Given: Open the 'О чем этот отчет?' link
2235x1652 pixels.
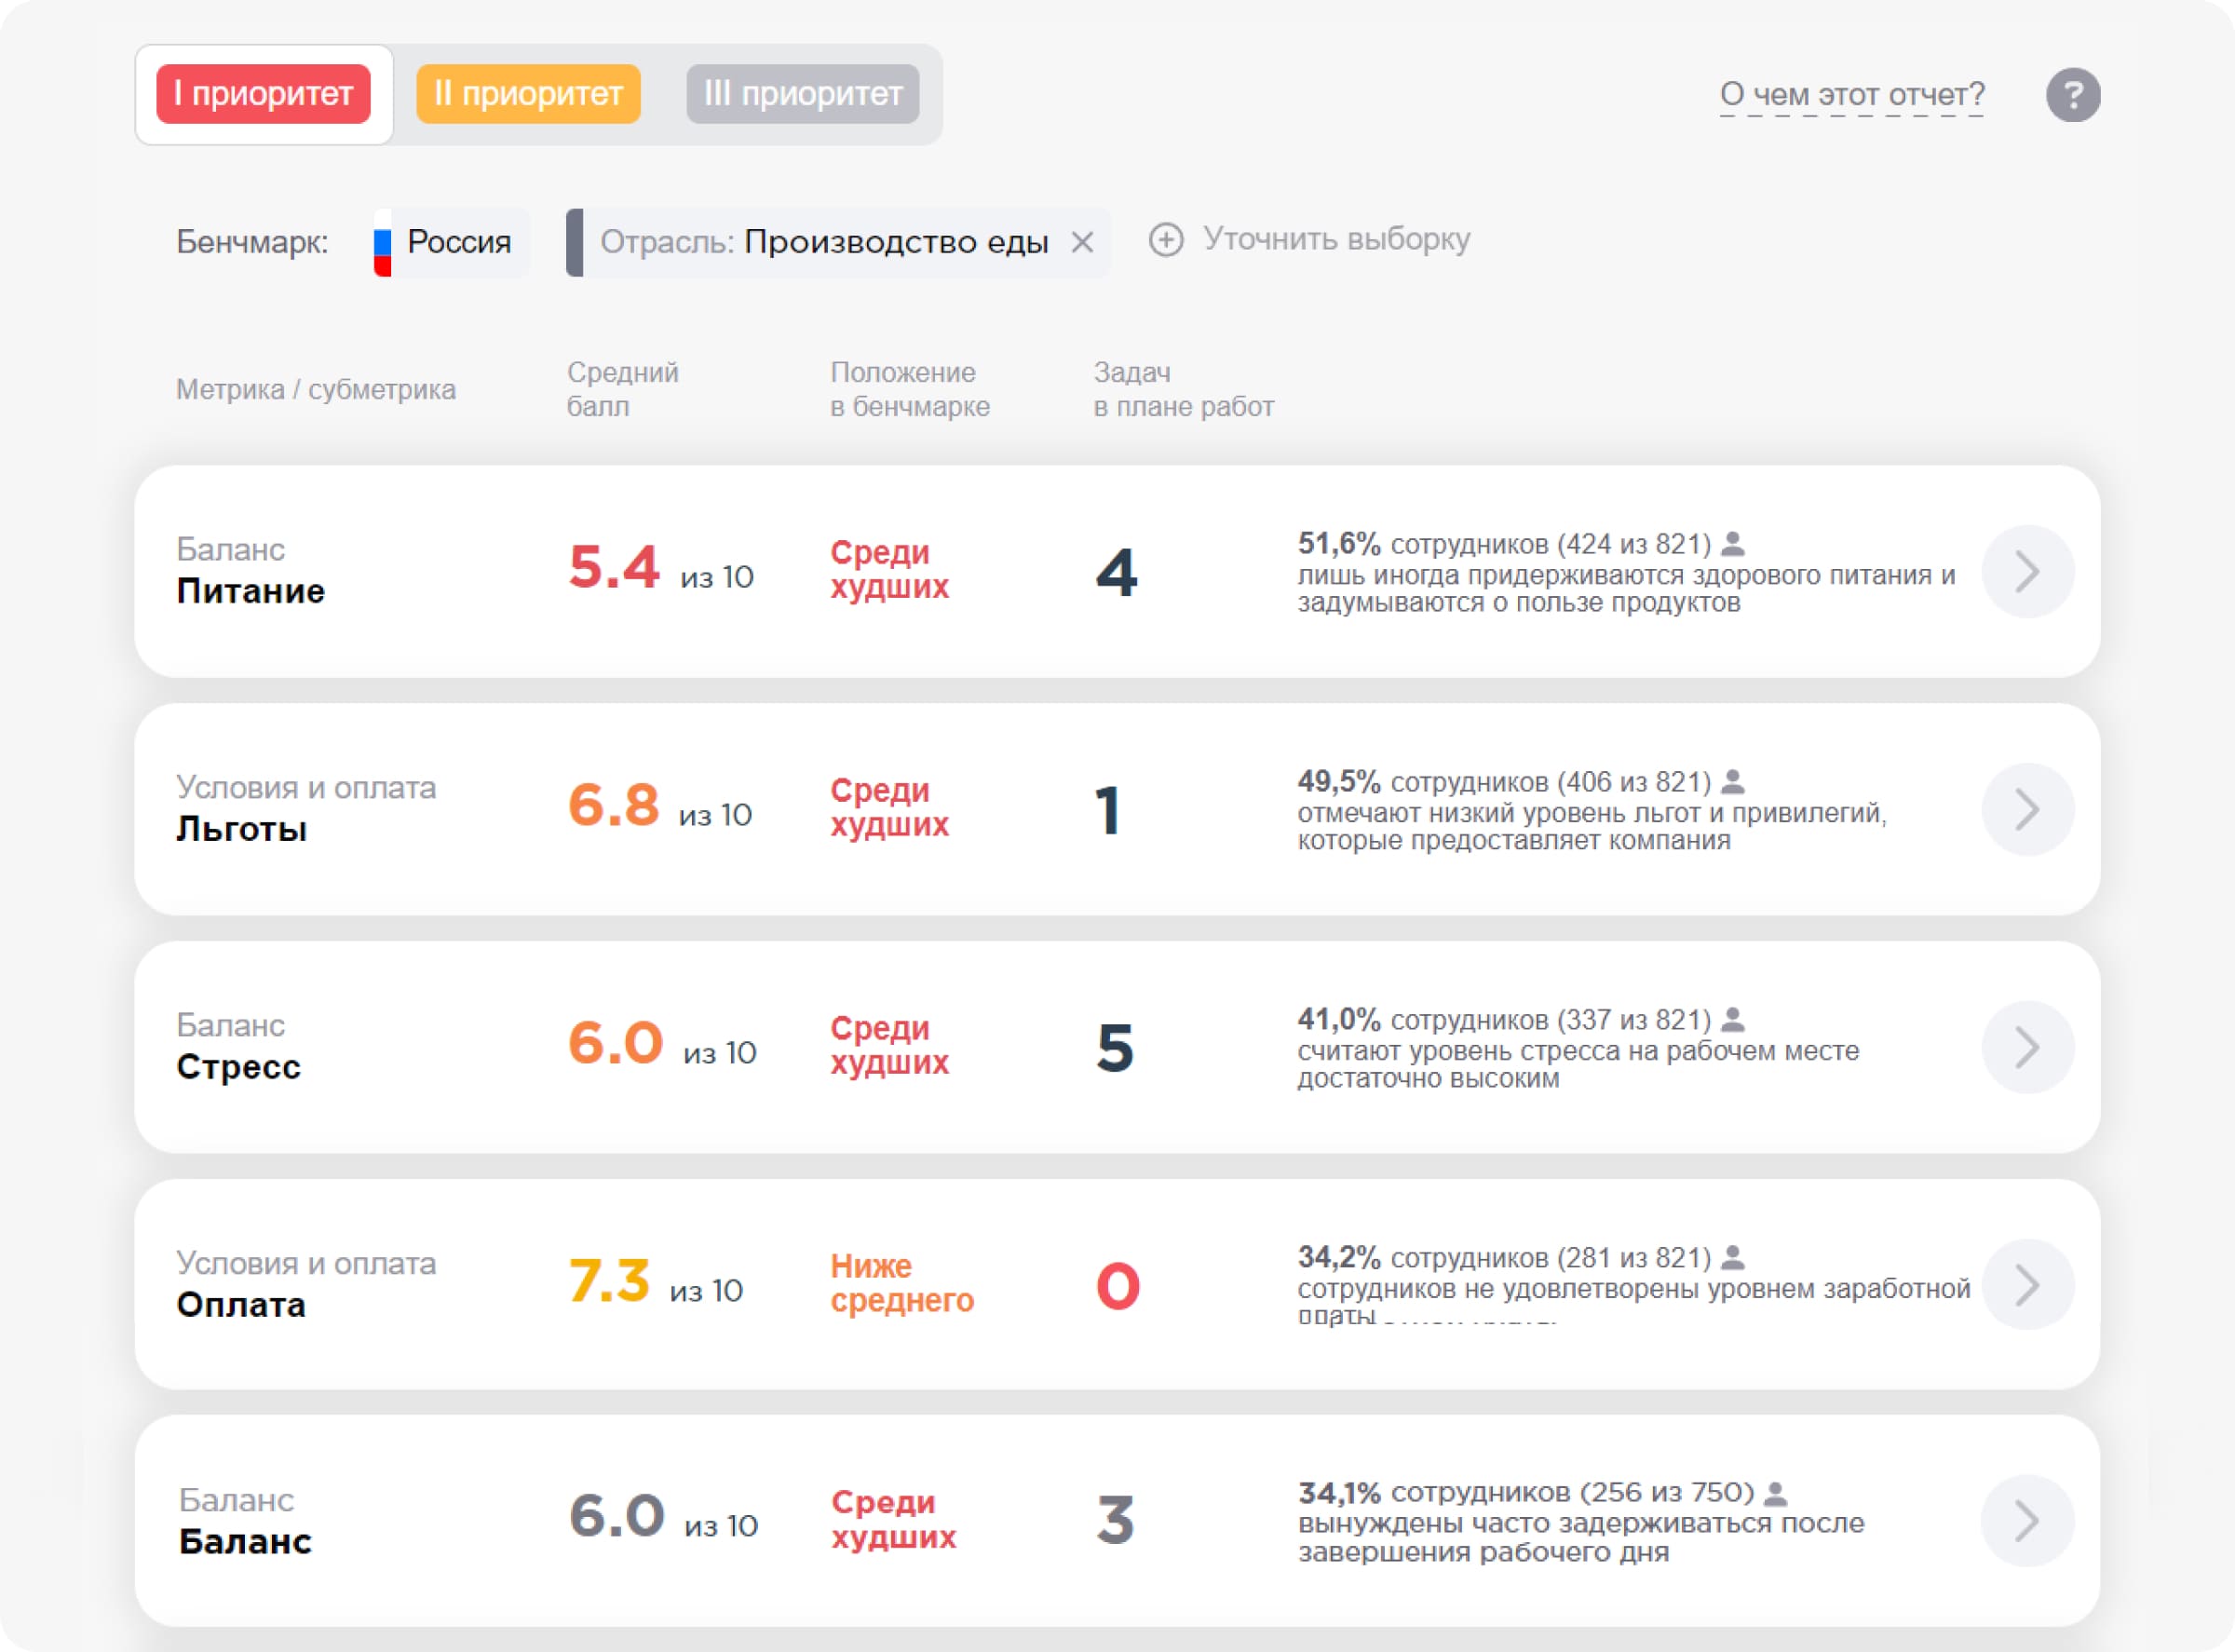Looking at the screenshot, I should pyautogui.click(x=1852, y=94).
